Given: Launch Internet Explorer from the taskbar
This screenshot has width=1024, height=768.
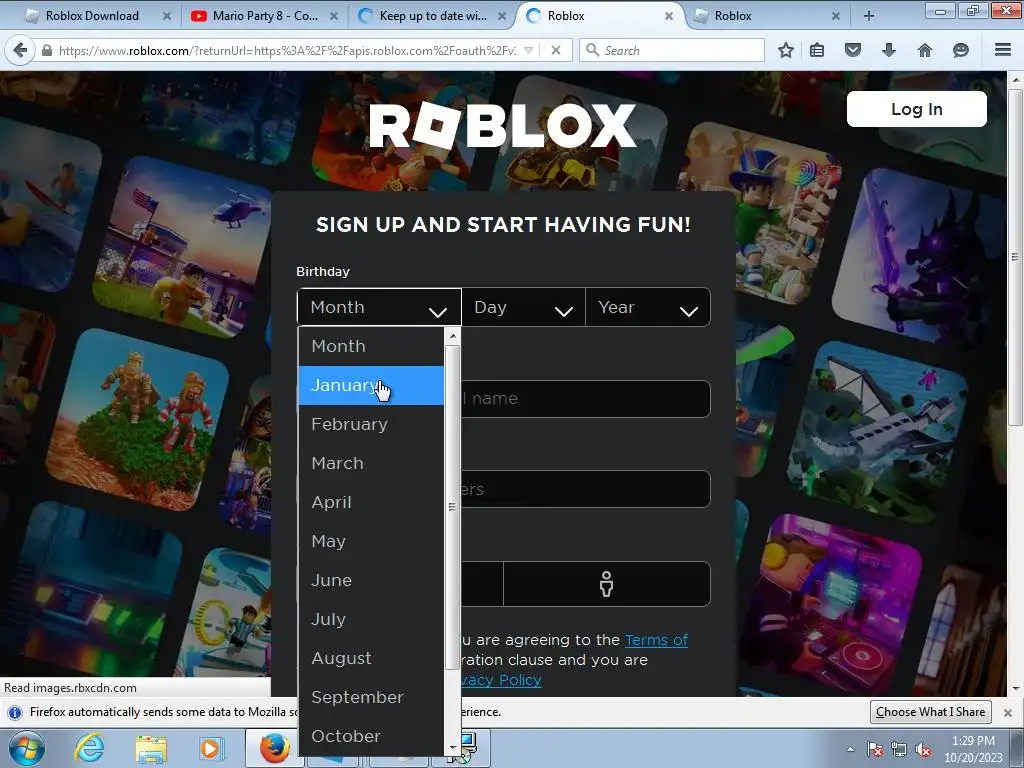Looking at the screenshot, I should (90, 748).
